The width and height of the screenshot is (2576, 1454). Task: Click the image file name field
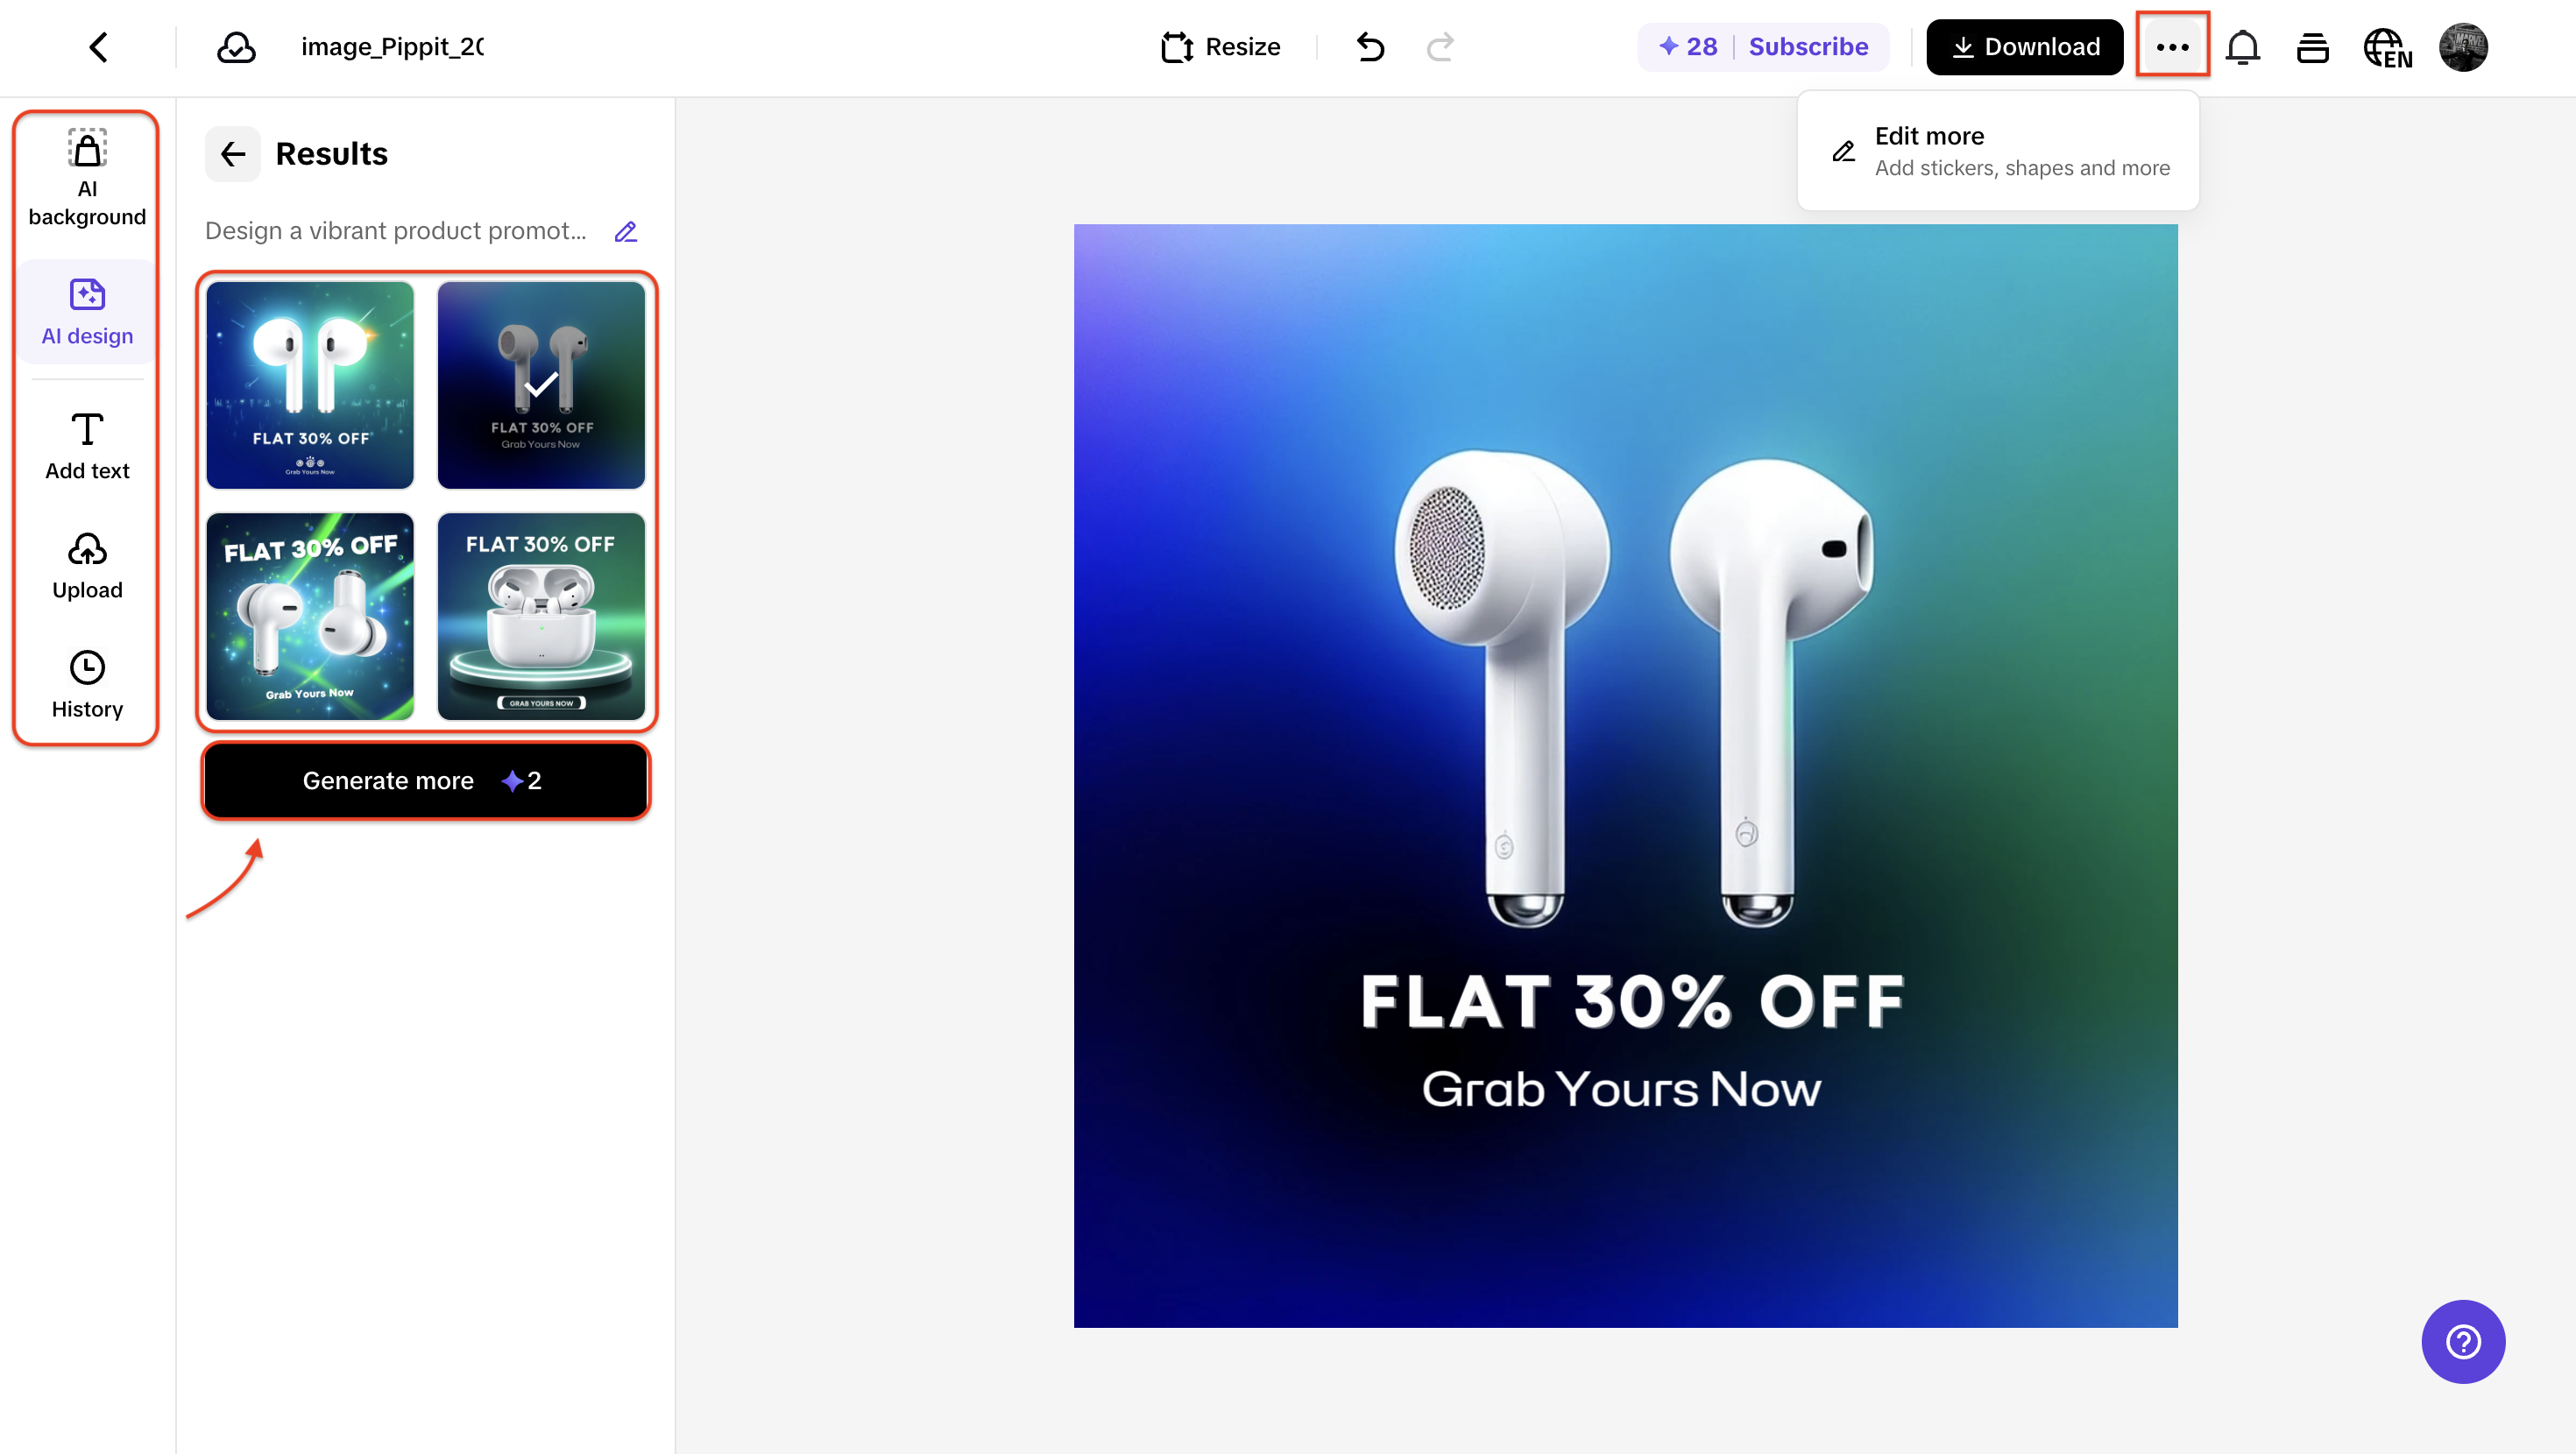392,47
